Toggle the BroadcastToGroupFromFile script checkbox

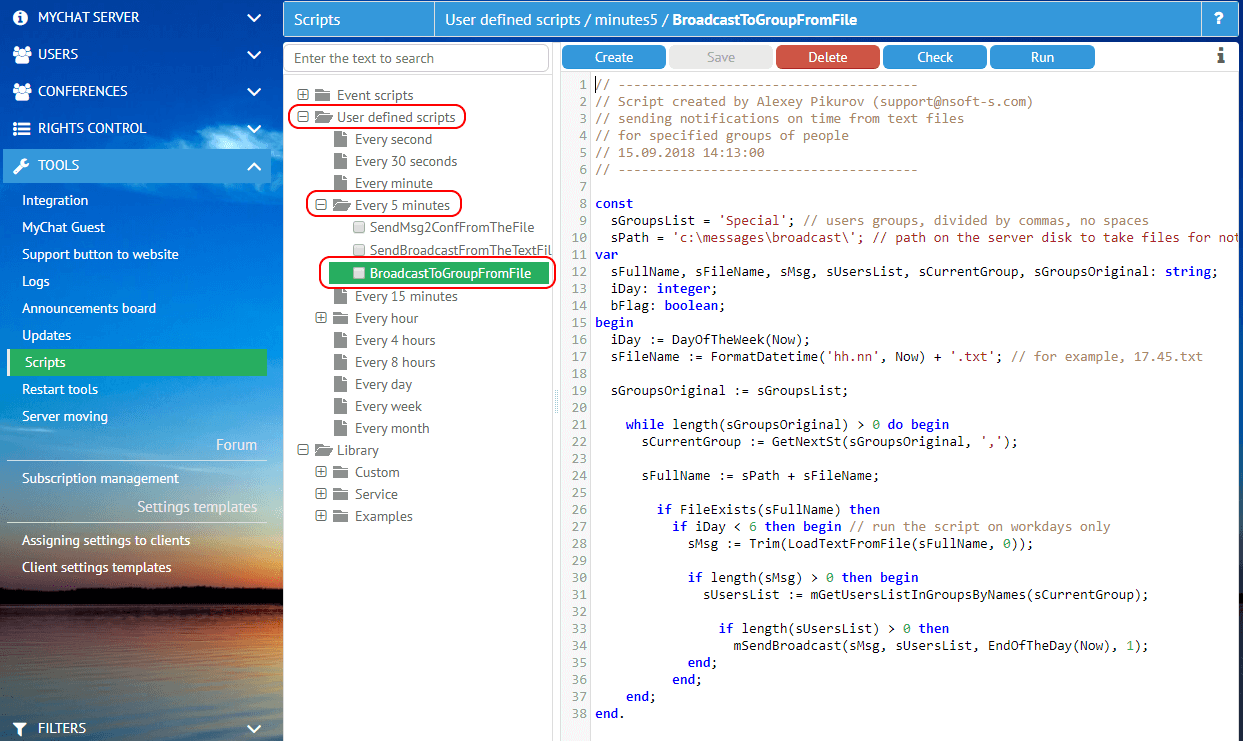click(359, 273)
